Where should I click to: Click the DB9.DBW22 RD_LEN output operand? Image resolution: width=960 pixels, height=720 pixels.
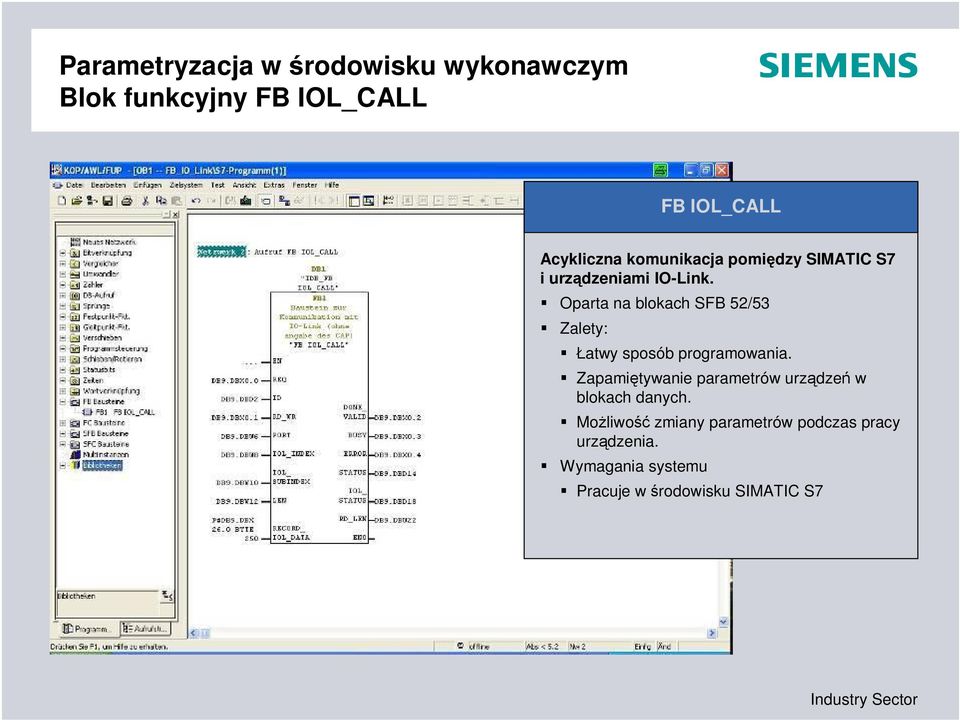coord(396,520)
